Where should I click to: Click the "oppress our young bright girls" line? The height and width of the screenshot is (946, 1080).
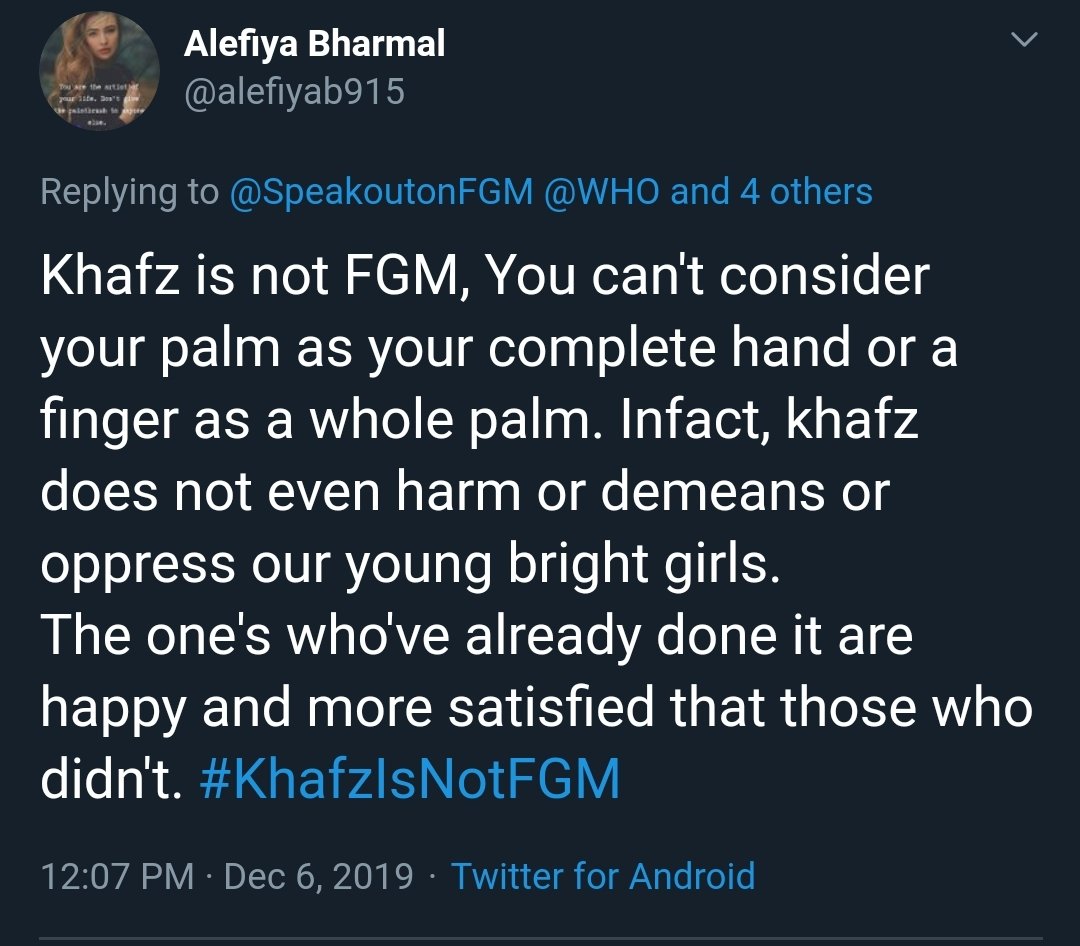pos(409,565)
